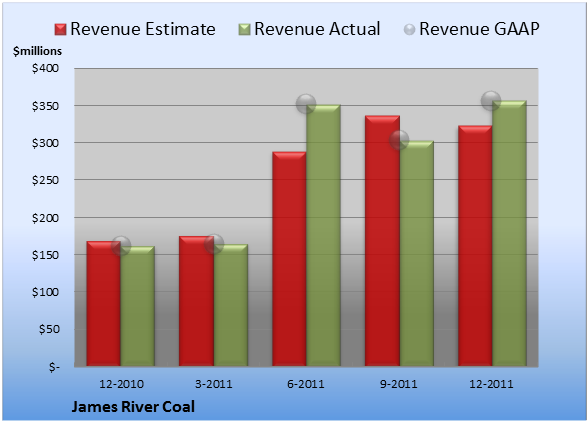Select the red estimate bar for 6-2011
Image resolution: width=588 pixels, height=422 pixels.
(x=289, y=259)
